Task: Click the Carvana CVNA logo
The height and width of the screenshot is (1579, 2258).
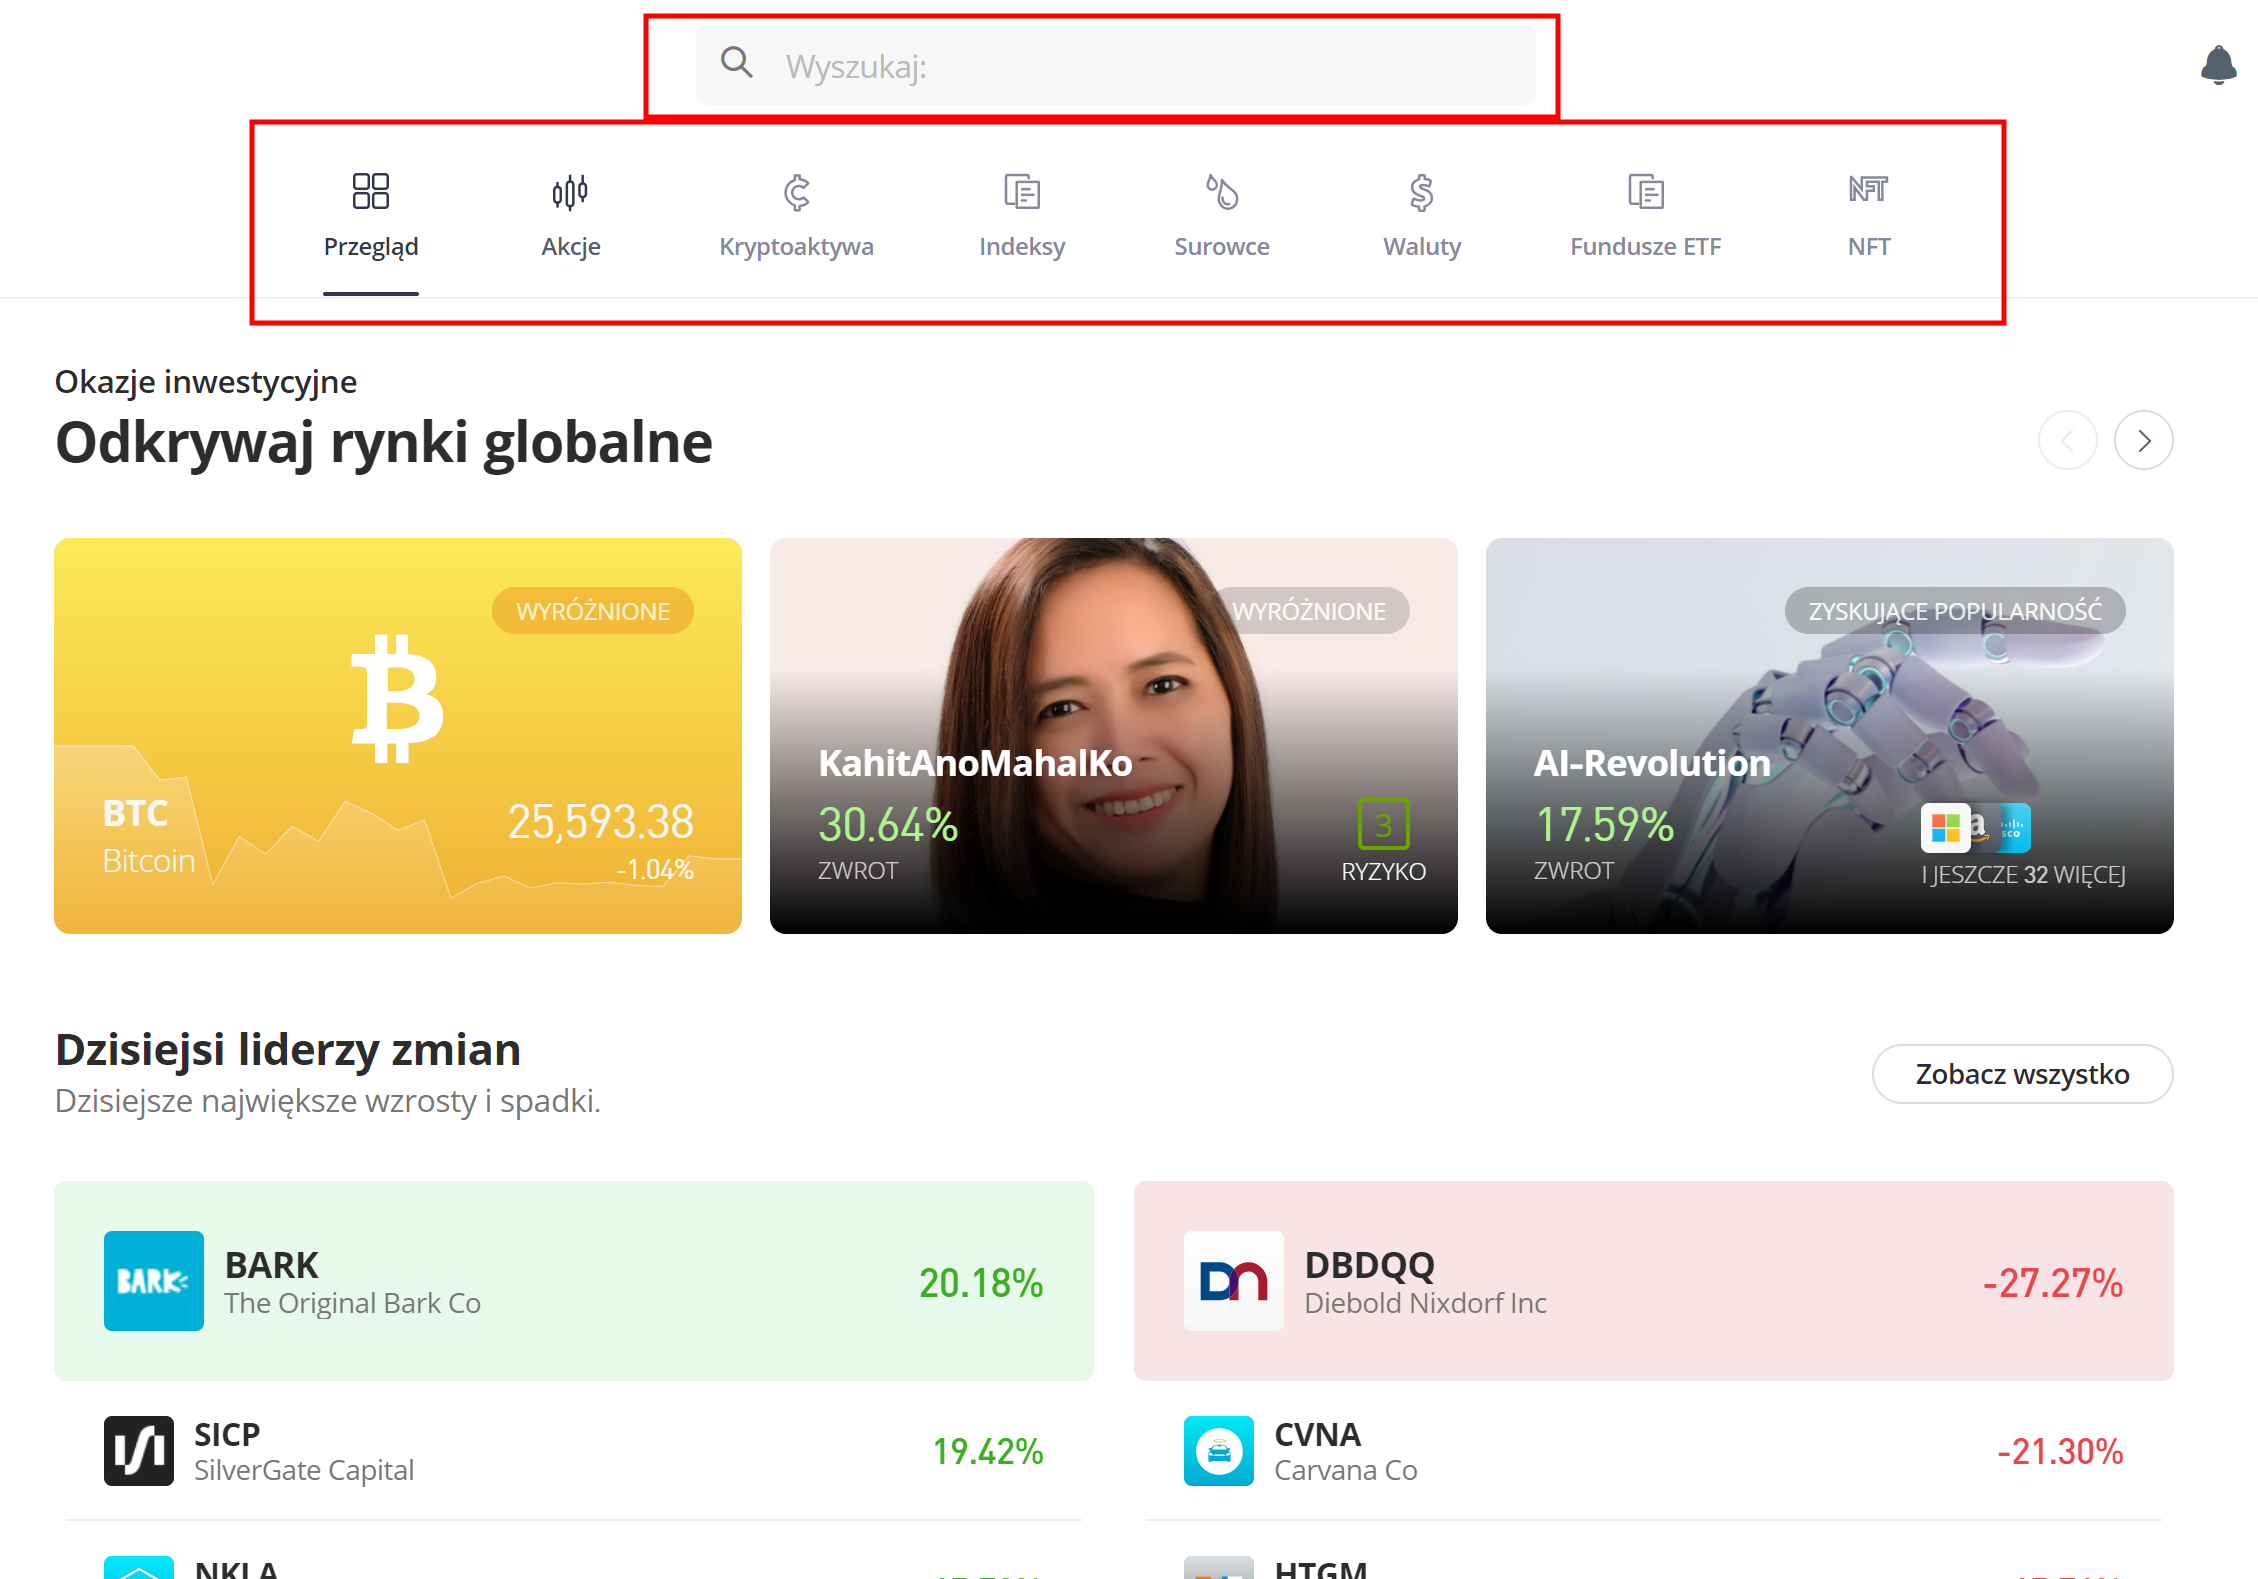Action: pos(1218,1450)
